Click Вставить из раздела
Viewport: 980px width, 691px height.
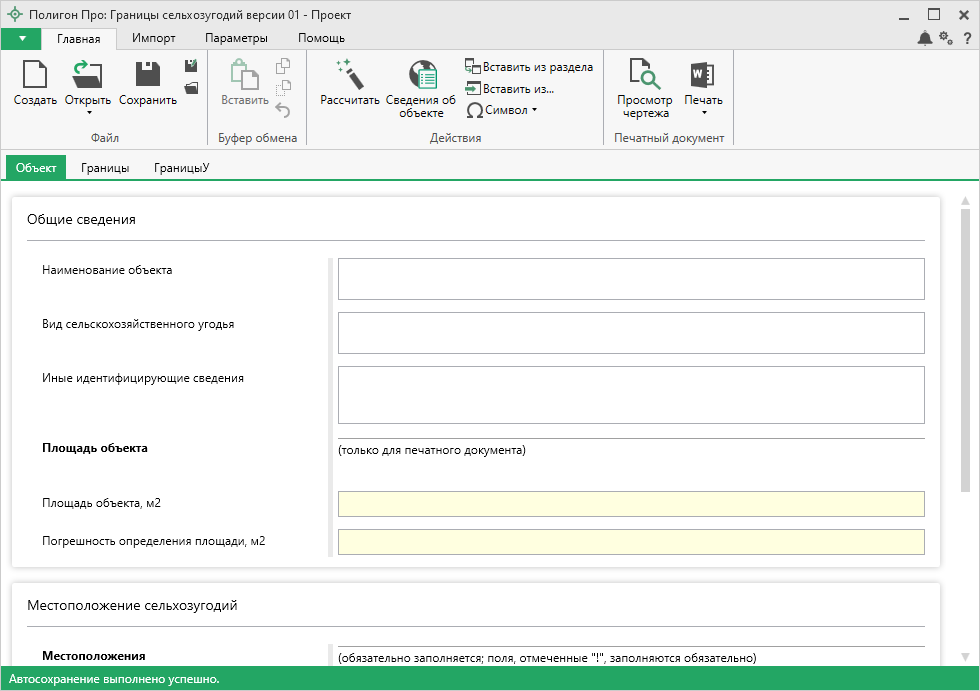coord(529,67)
